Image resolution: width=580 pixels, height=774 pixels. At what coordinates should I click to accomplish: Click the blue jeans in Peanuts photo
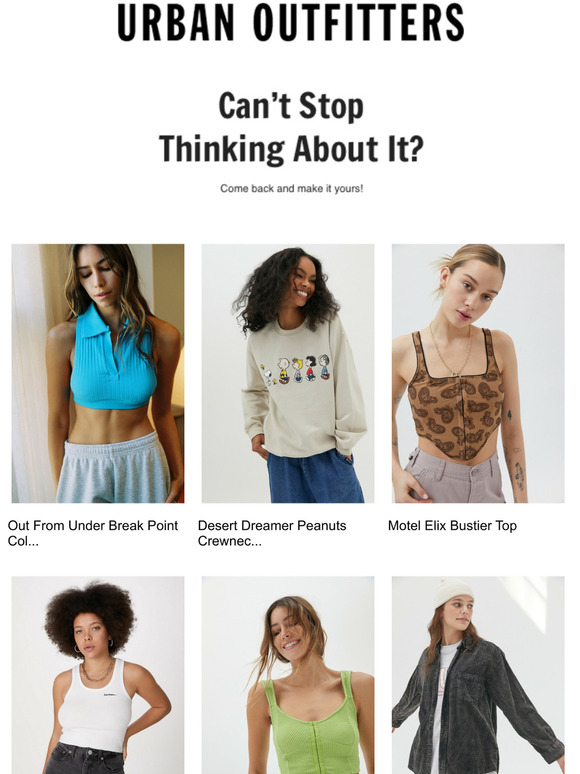tap(315, 476)
